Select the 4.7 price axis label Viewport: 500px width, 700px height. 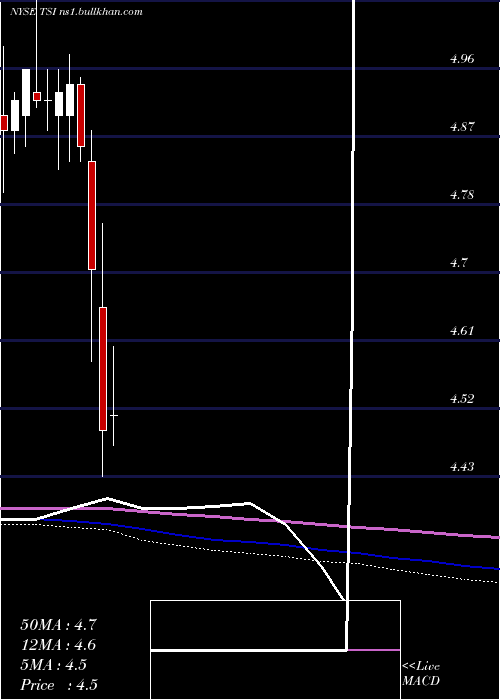pos(458,263)
